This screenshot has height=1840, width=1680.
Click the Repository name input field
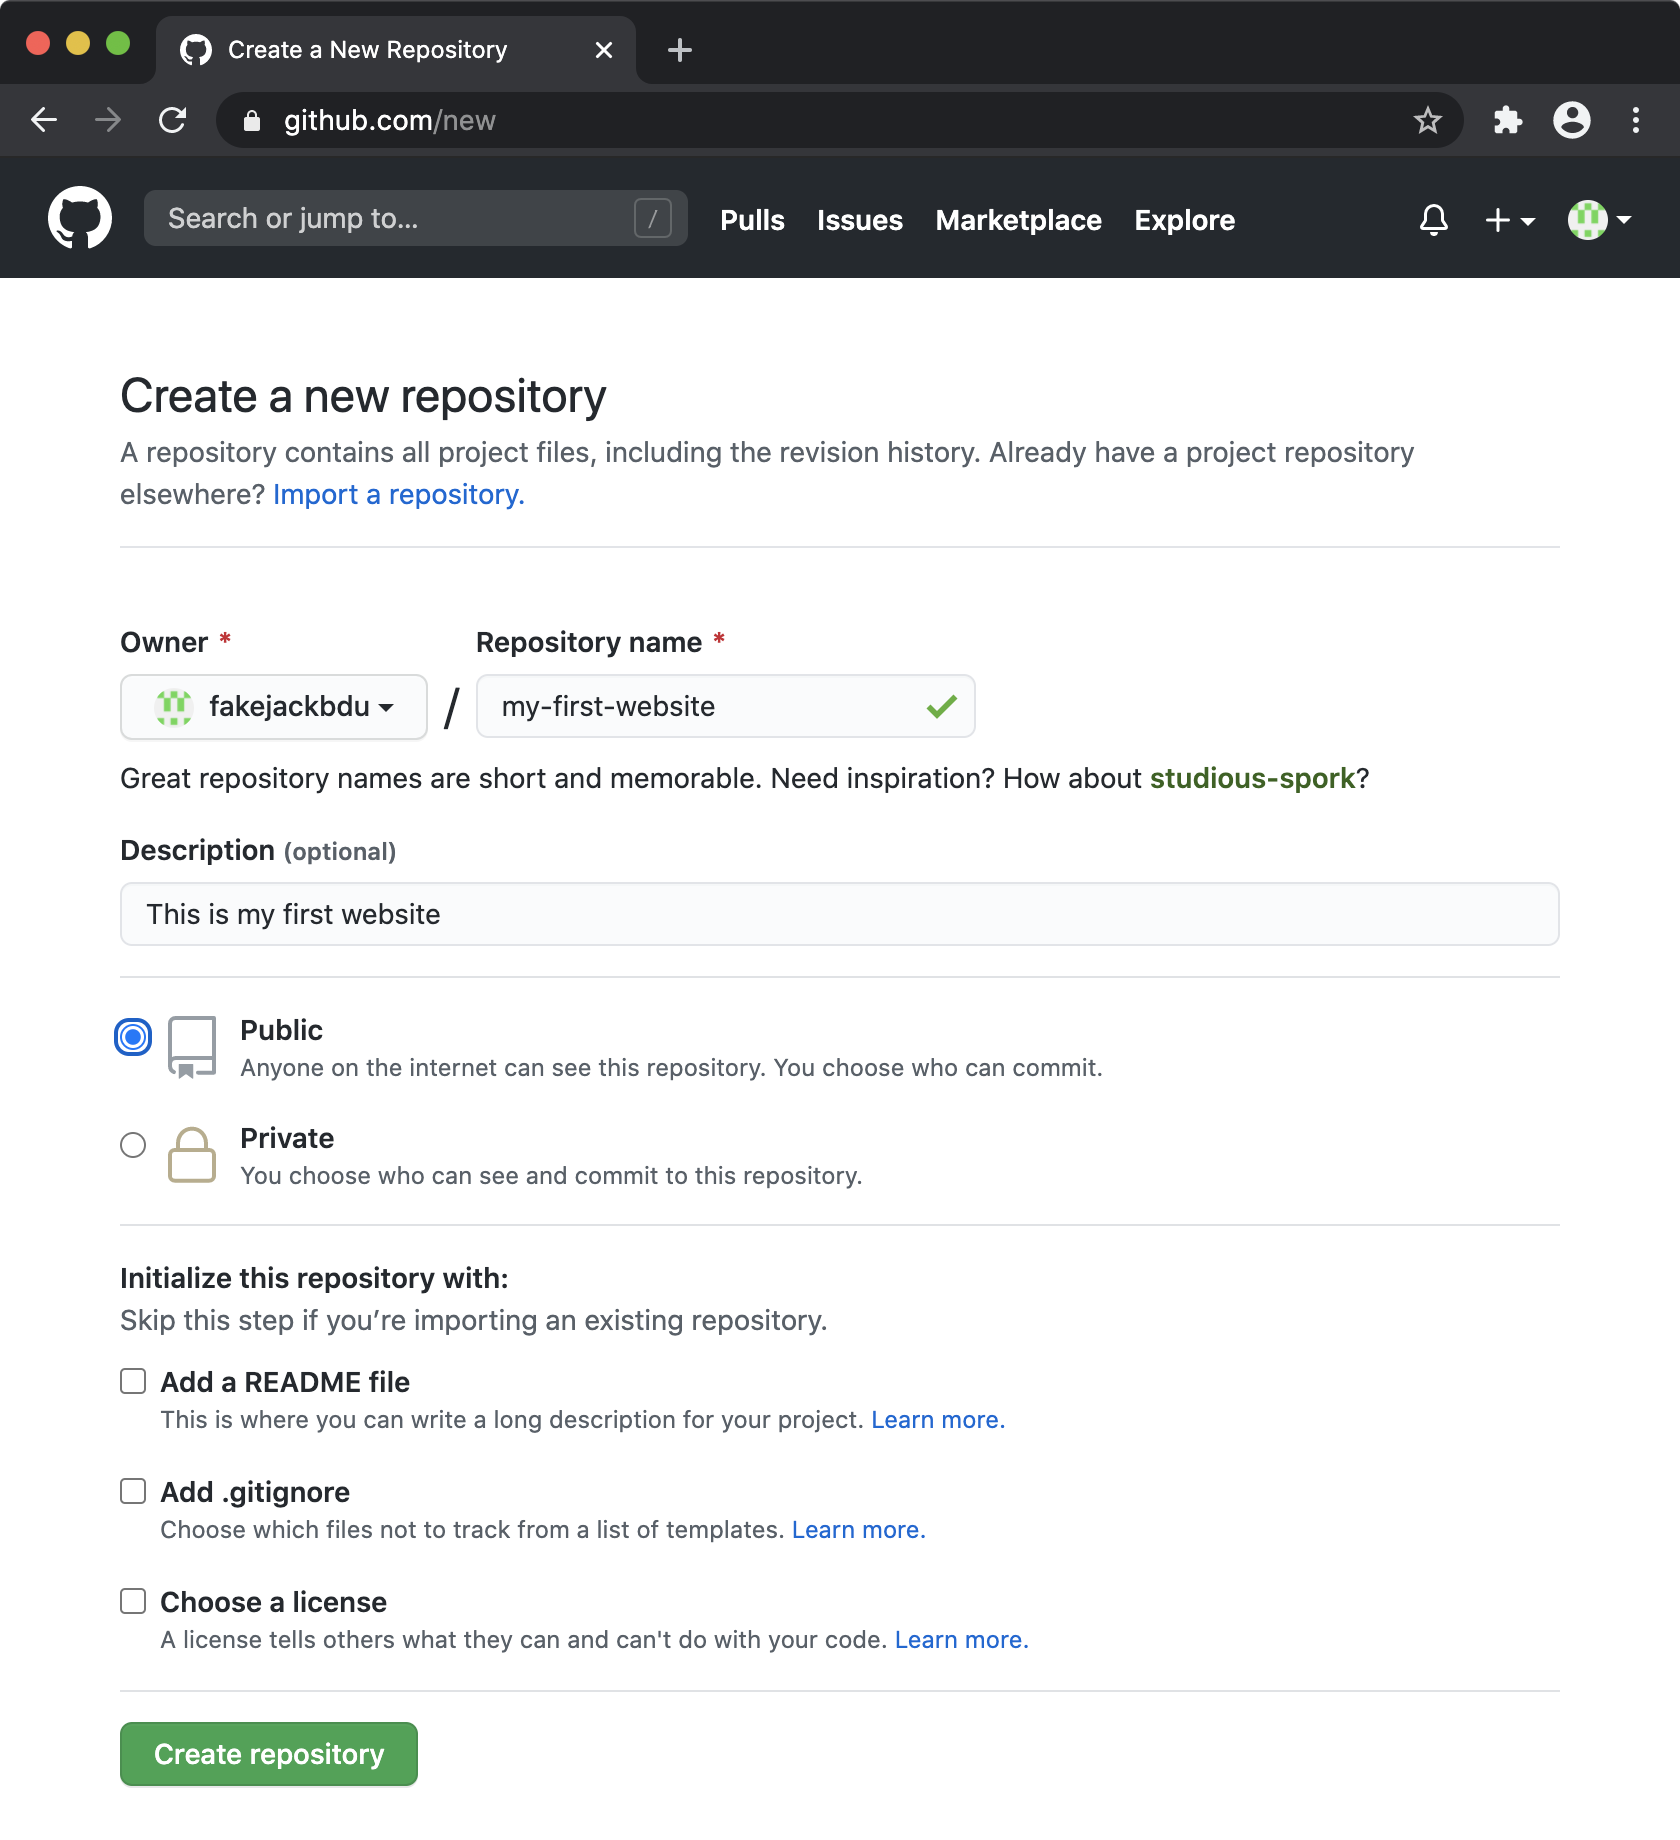725,706
